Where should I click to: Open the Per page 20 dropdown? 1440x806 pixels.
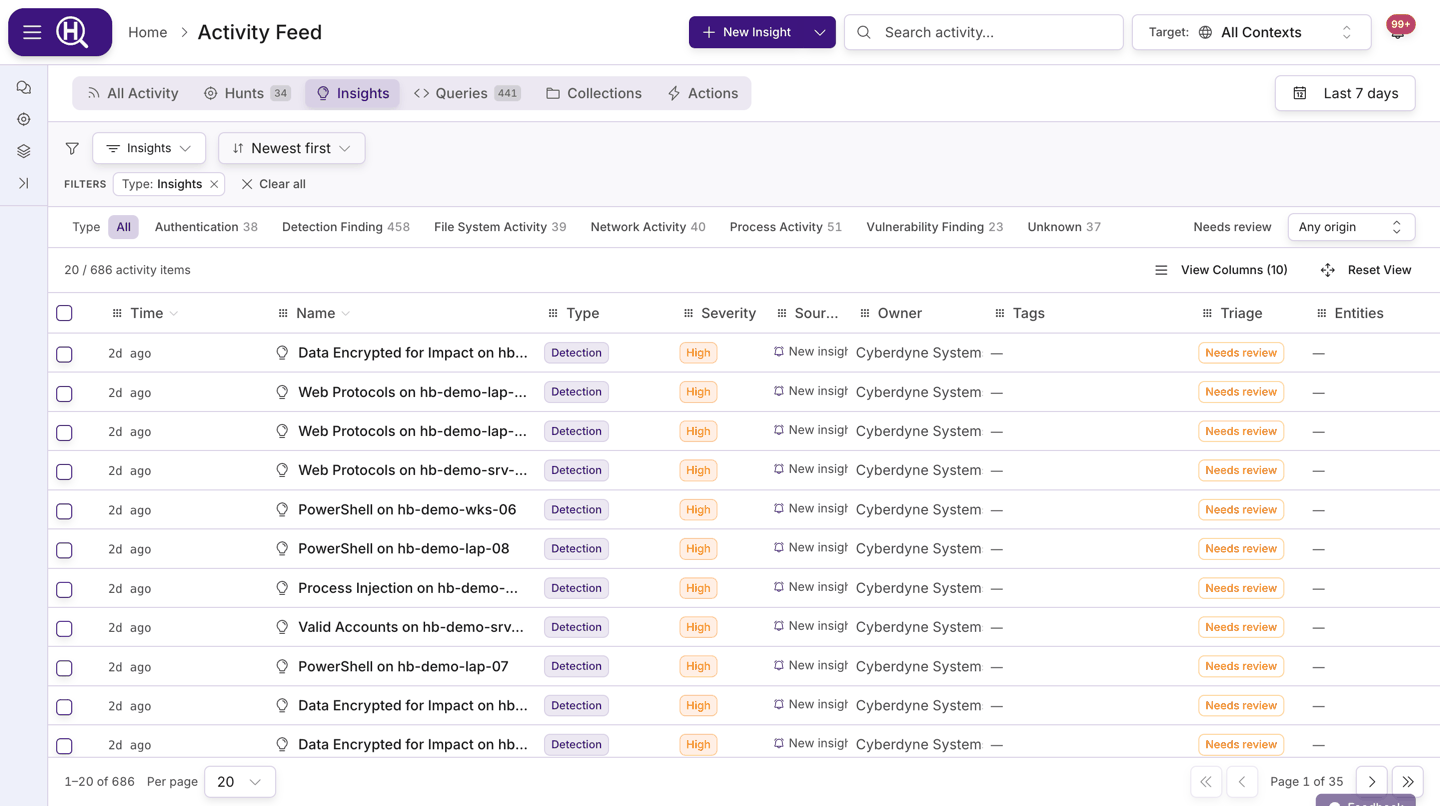point(240,782)
